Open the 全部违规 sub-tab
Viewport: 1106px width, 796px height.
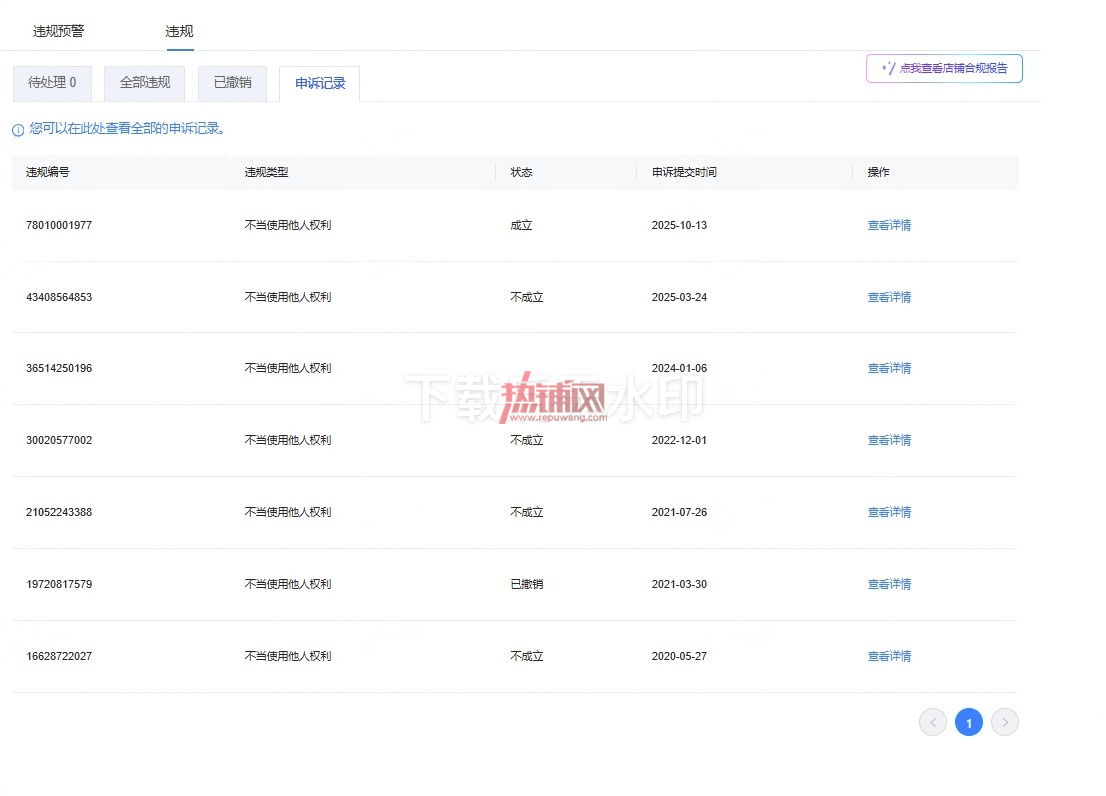[145, 83]
